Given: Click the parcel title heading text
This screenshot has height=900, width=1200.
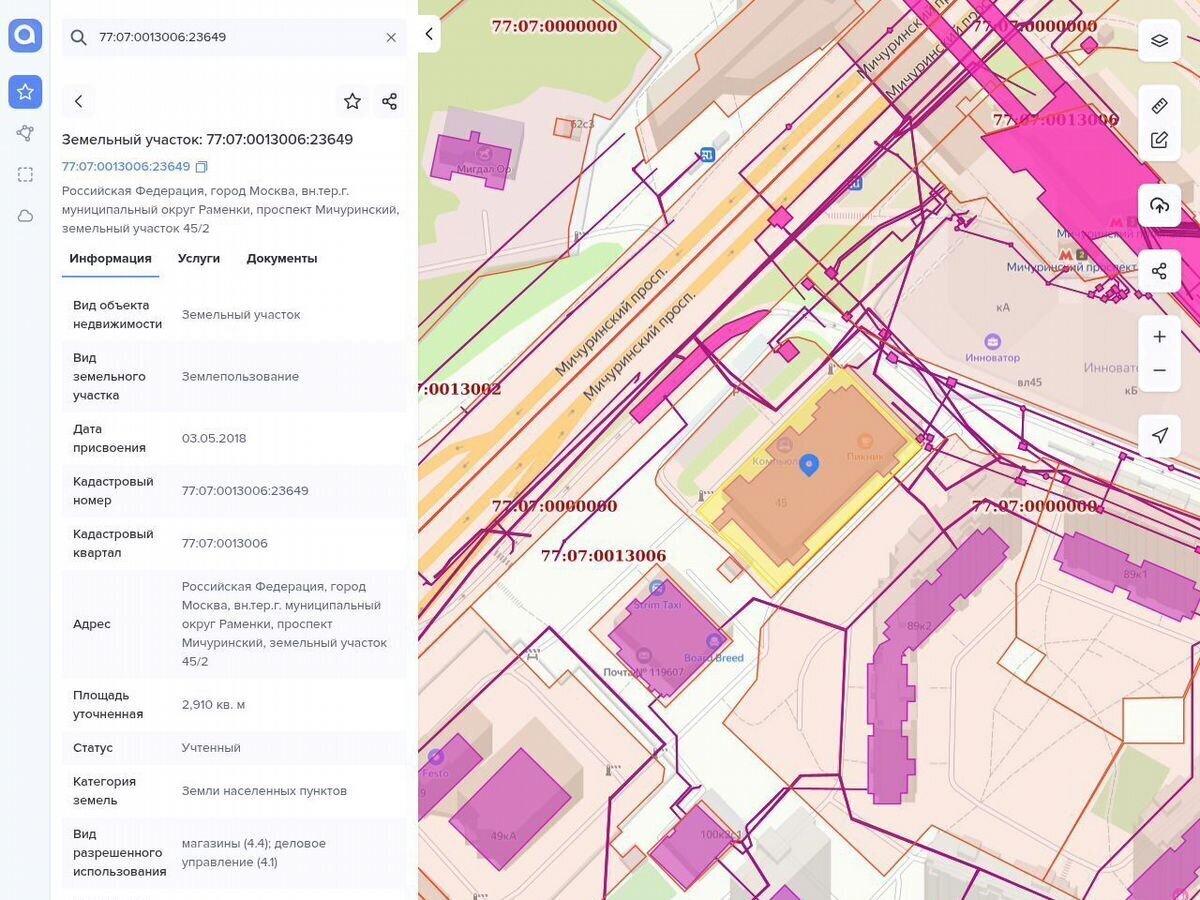Looking at the screenshot, I should pyautogui.click(x=207, y=139).
